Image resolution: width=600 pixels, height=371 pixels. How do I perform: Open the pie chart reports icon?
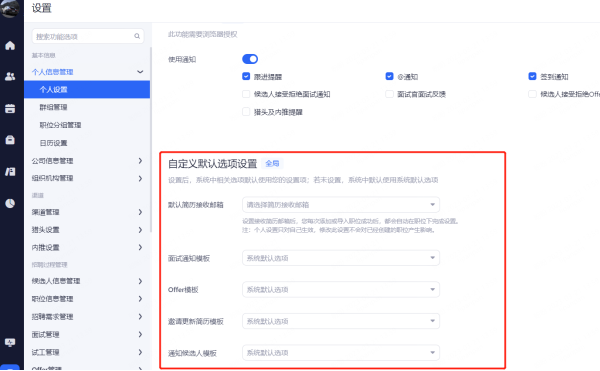pyautogui.click(x=10, y=203)
